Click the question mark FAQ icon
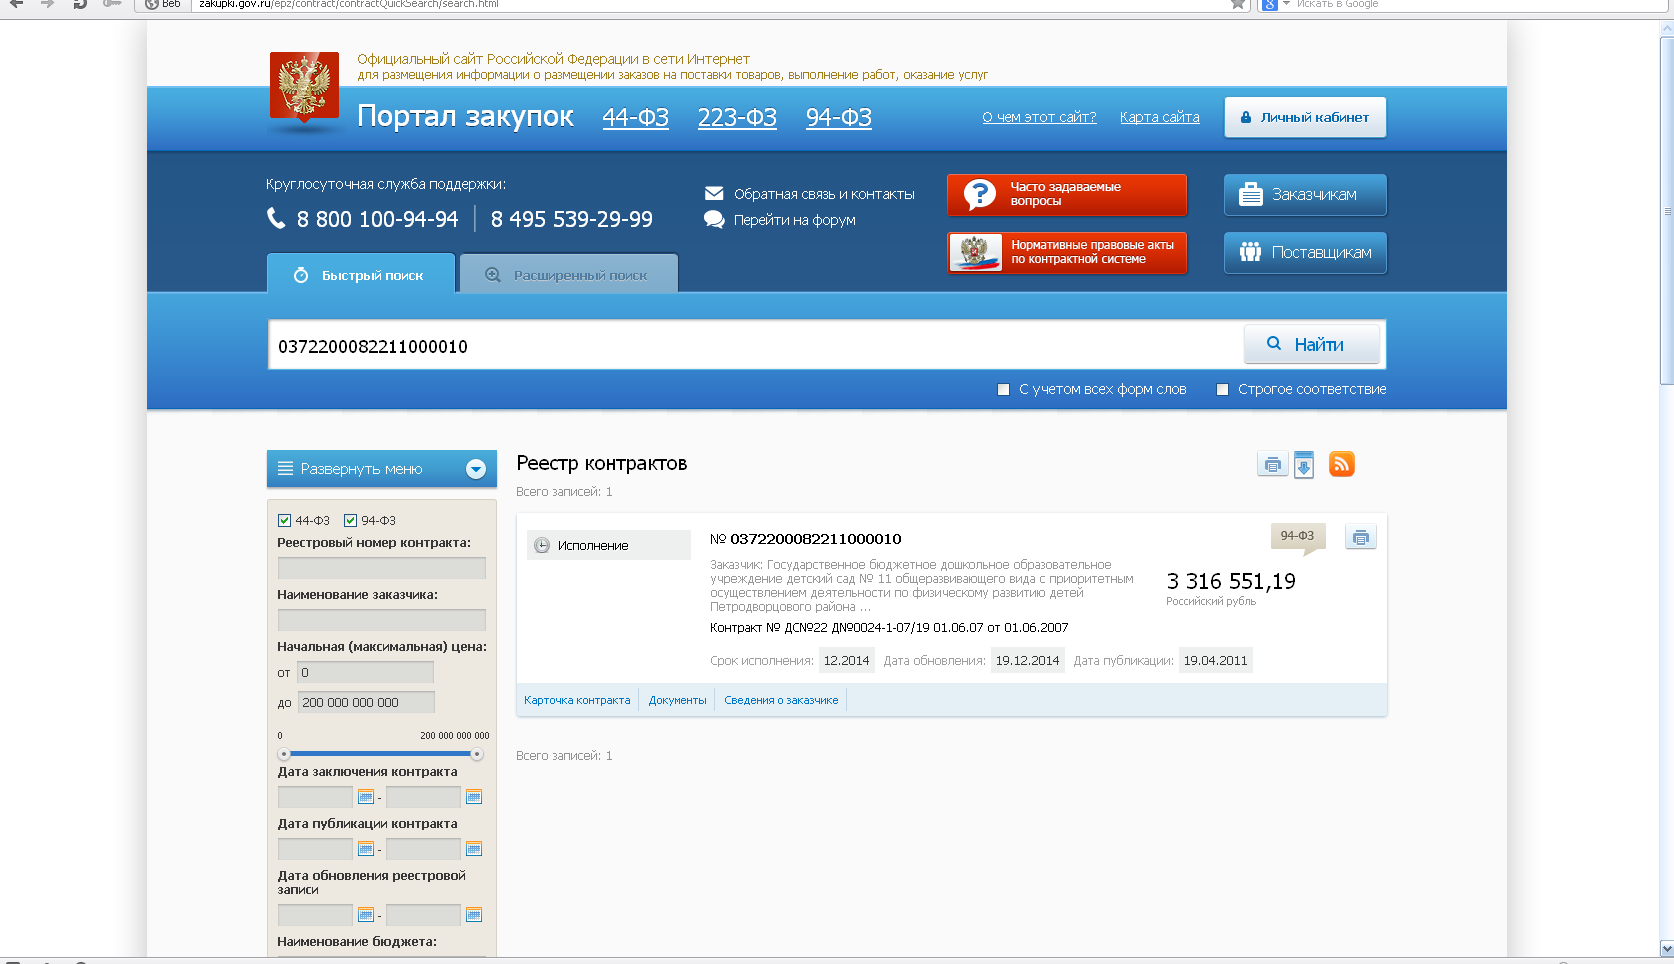Viewport: 1674px width, 964px height. tap(980, 194)
